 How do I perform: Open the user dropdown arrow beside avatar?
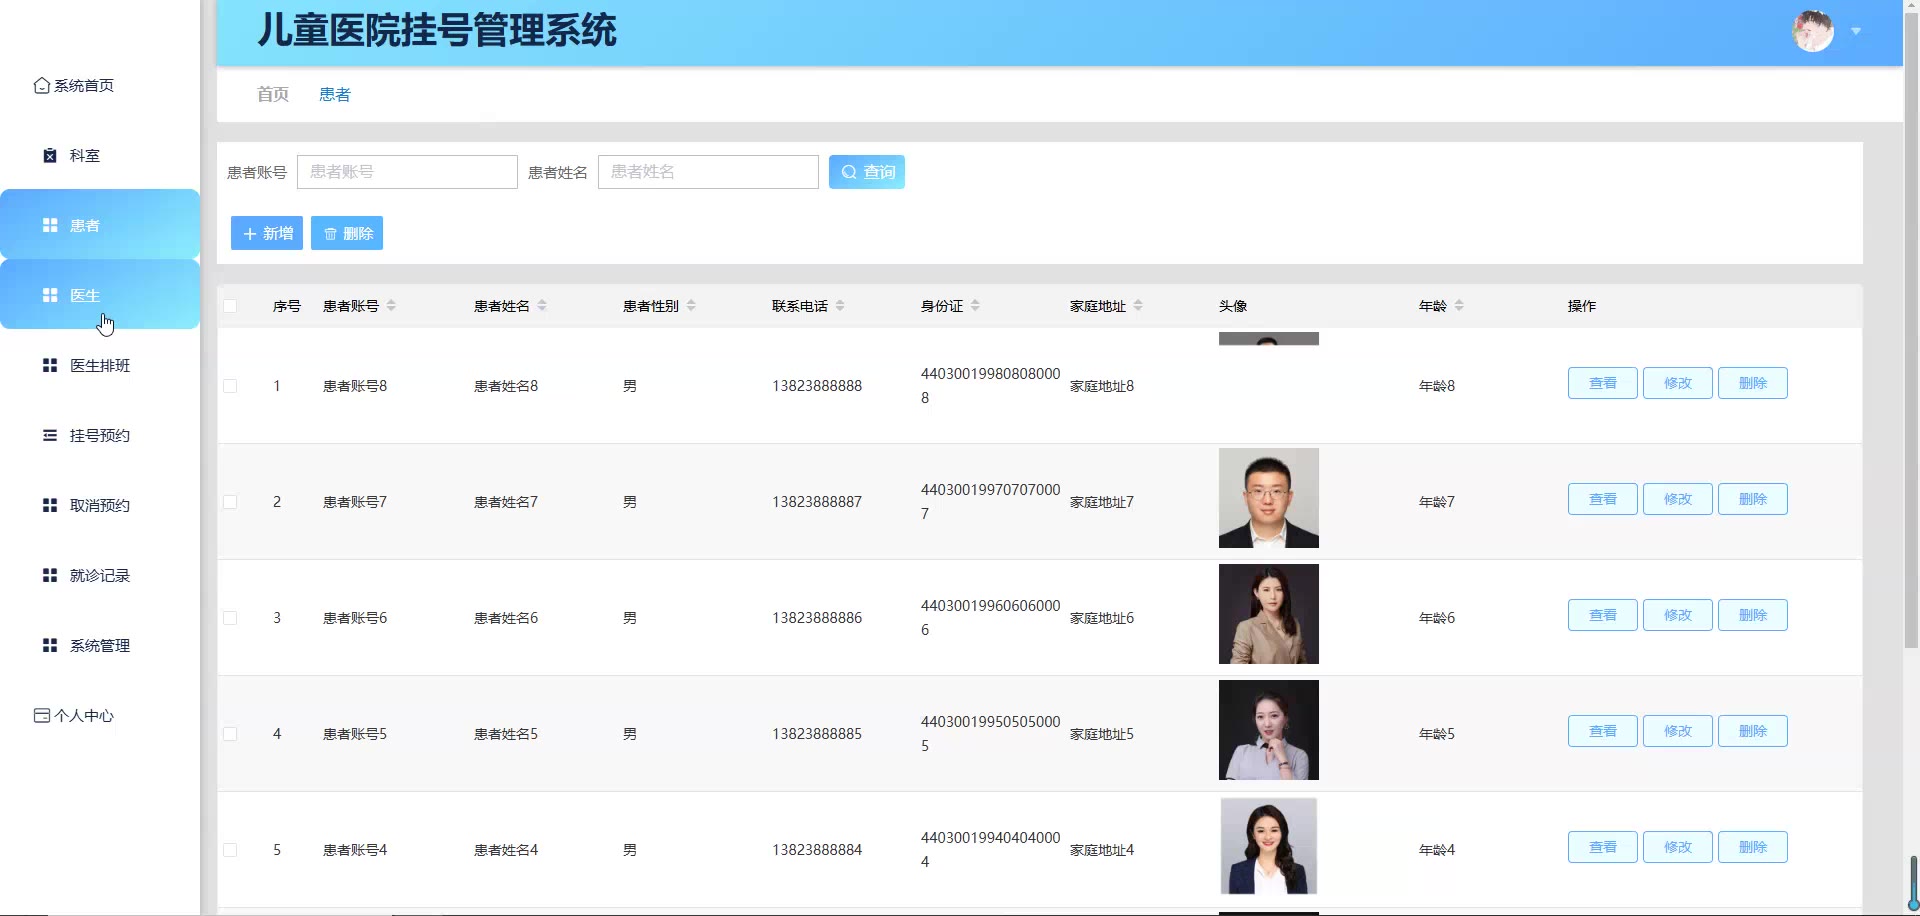pyautogui.click(x=1856, y=32)
